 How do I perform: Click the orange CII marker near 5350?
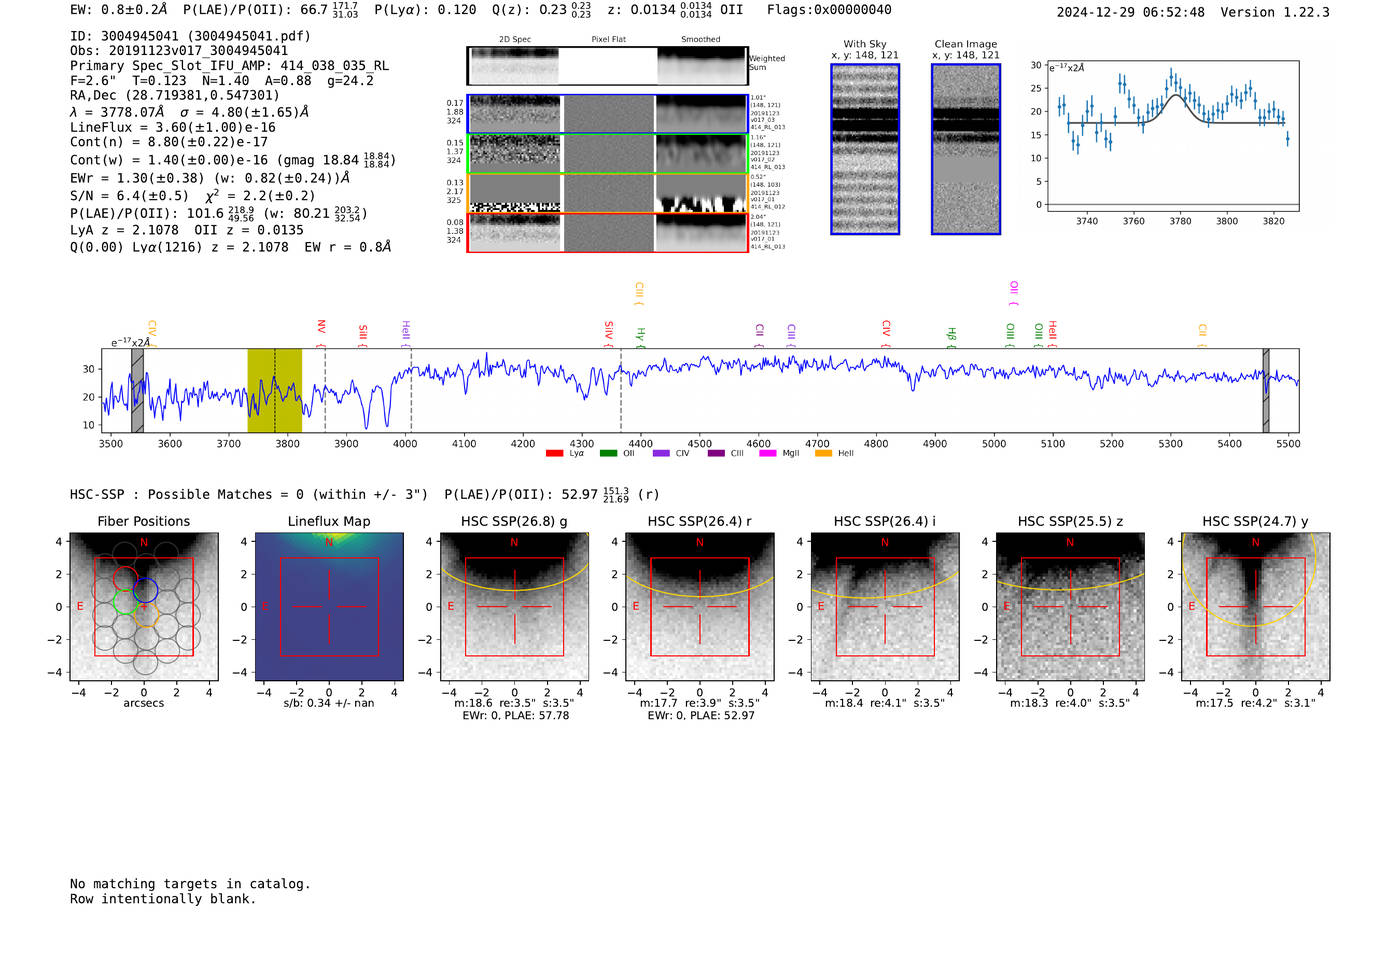pyautogui.click(x=1203, y=336)
